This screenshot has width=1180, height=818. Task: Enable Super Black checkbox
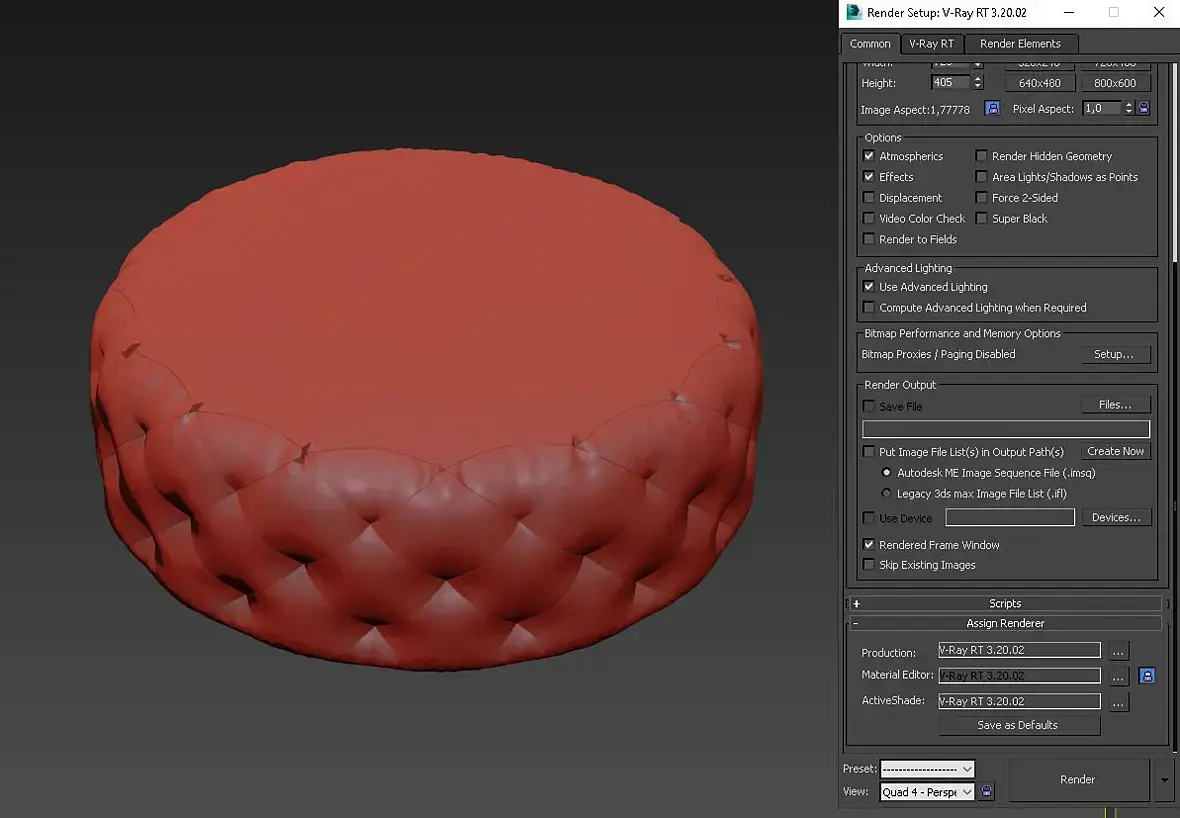tap(981, 218)
